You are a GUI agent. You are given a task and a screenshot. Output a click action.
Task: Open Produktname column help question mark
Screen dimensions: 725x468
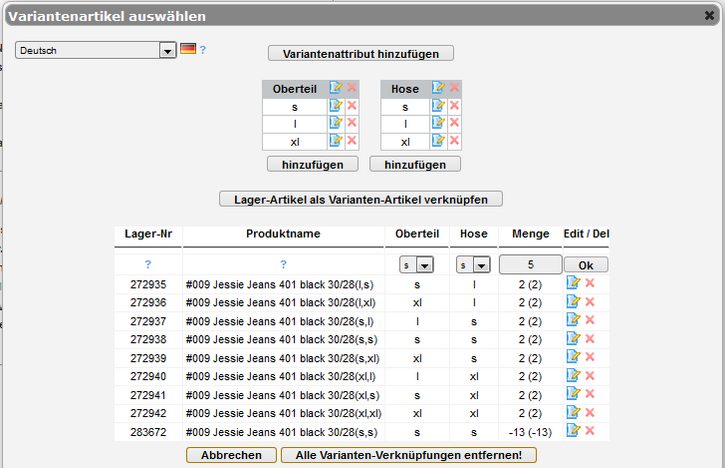point(283,264)
